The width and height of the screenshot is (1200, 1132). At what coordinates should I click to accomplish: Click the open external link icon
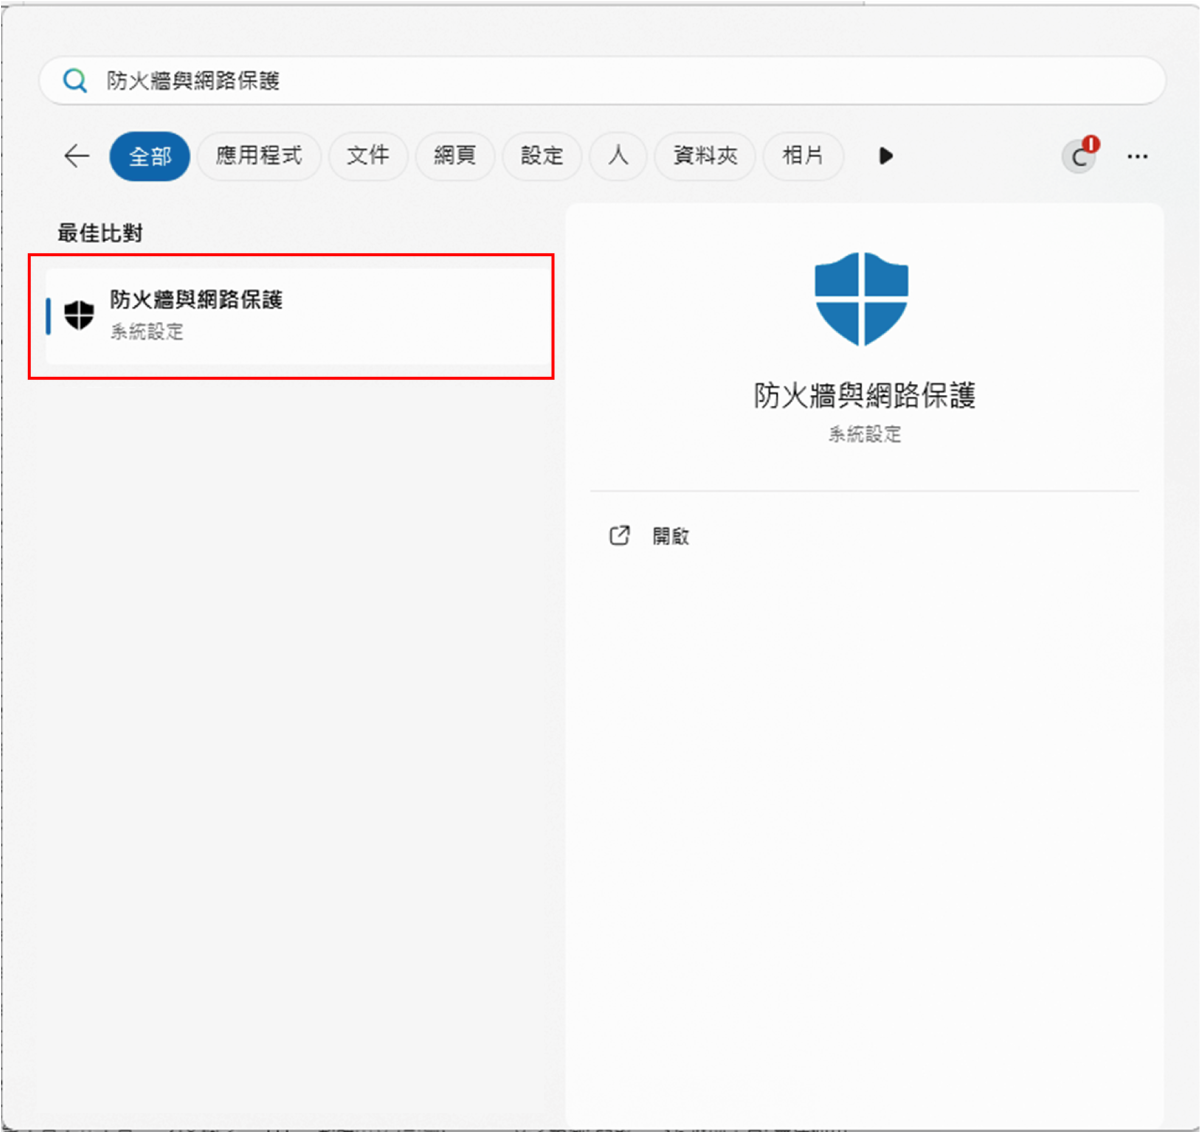(x=620, y=536)
